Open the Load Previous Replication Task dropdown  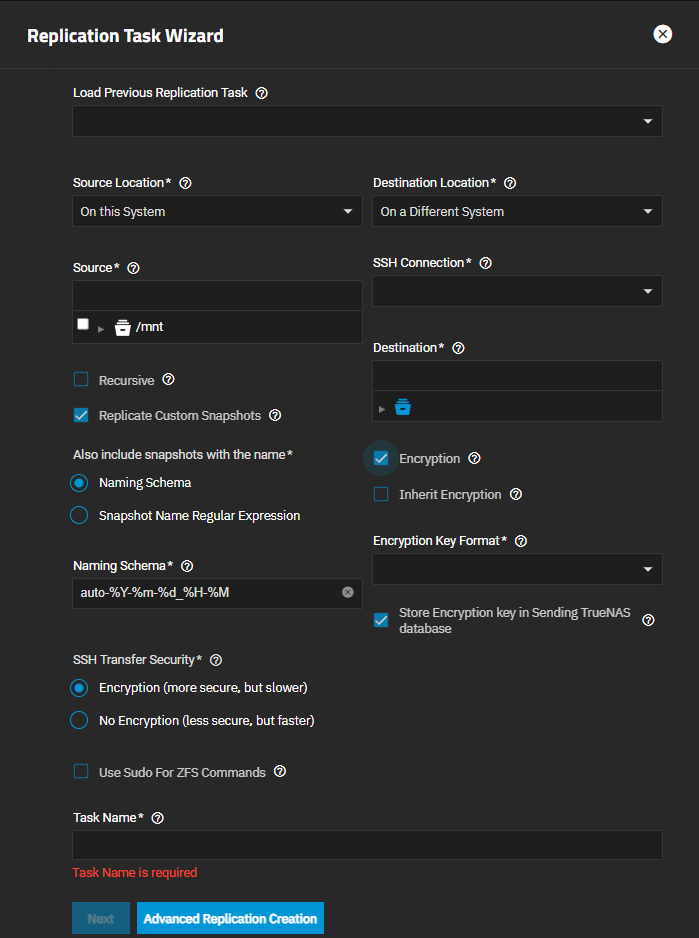click(x=367, y=122)
